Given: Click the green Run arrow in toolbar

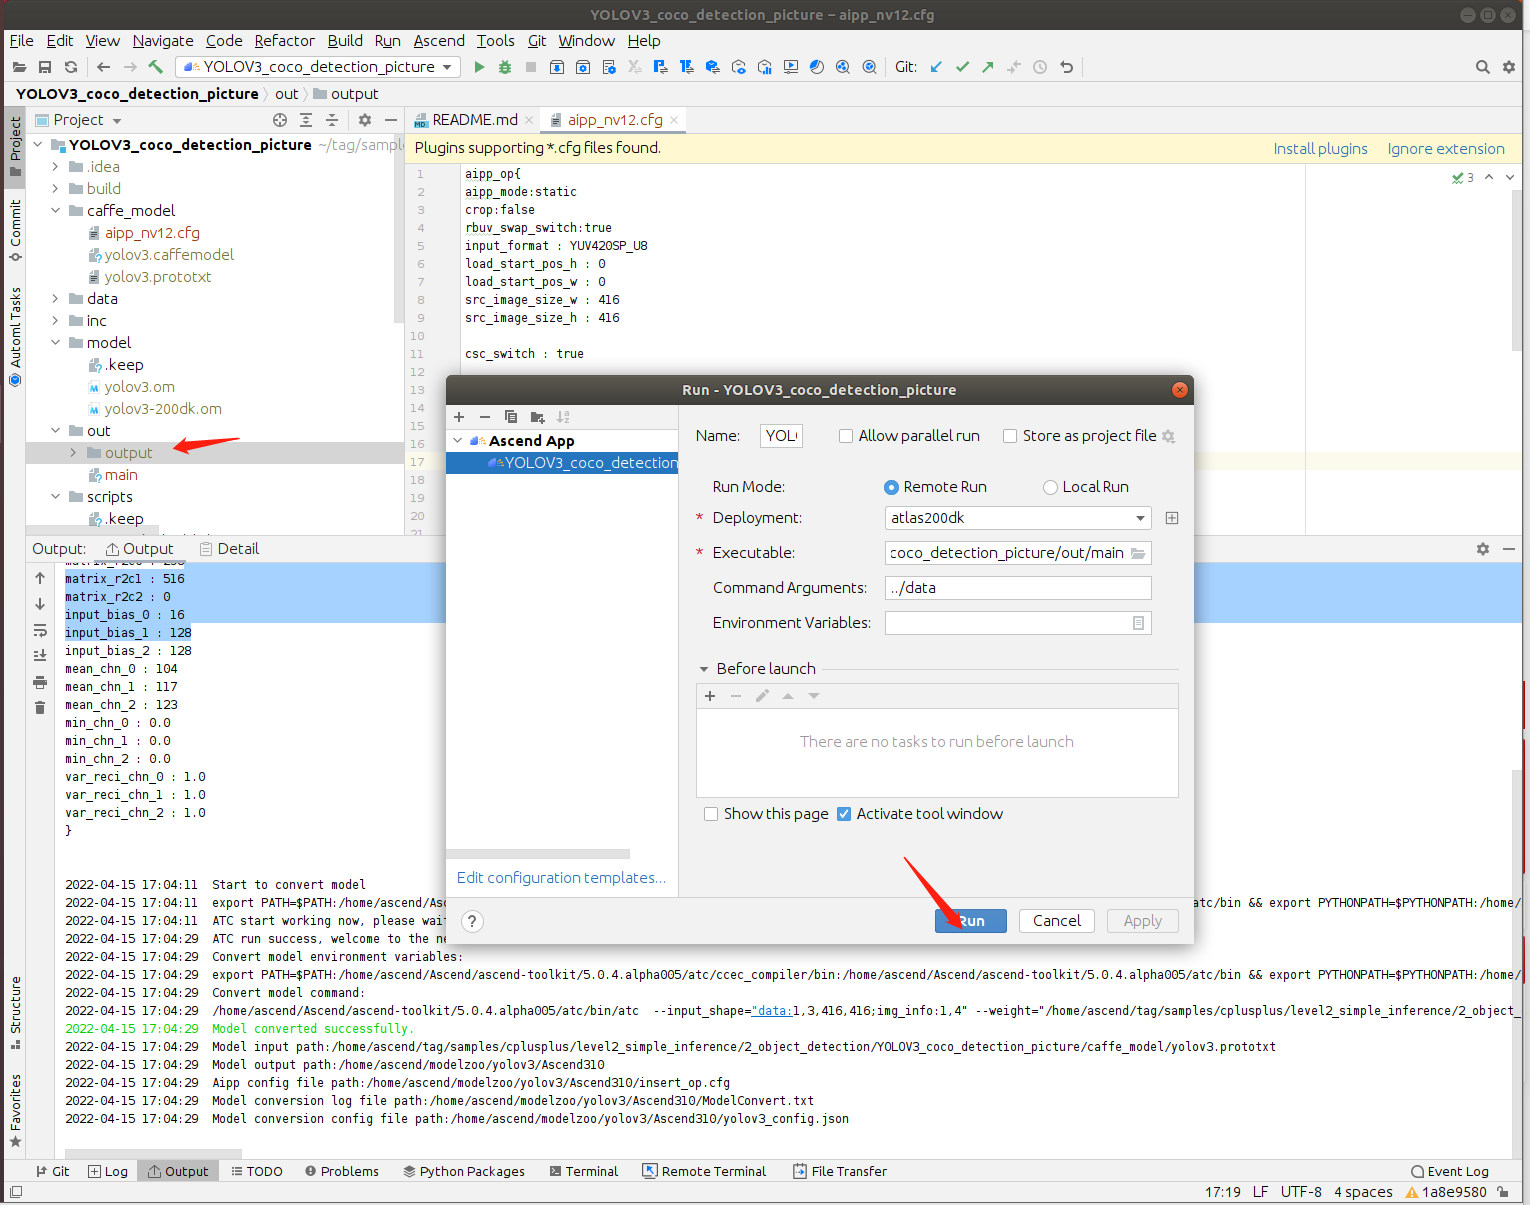Looking at the screenshot, I should [x=479, y=67].
